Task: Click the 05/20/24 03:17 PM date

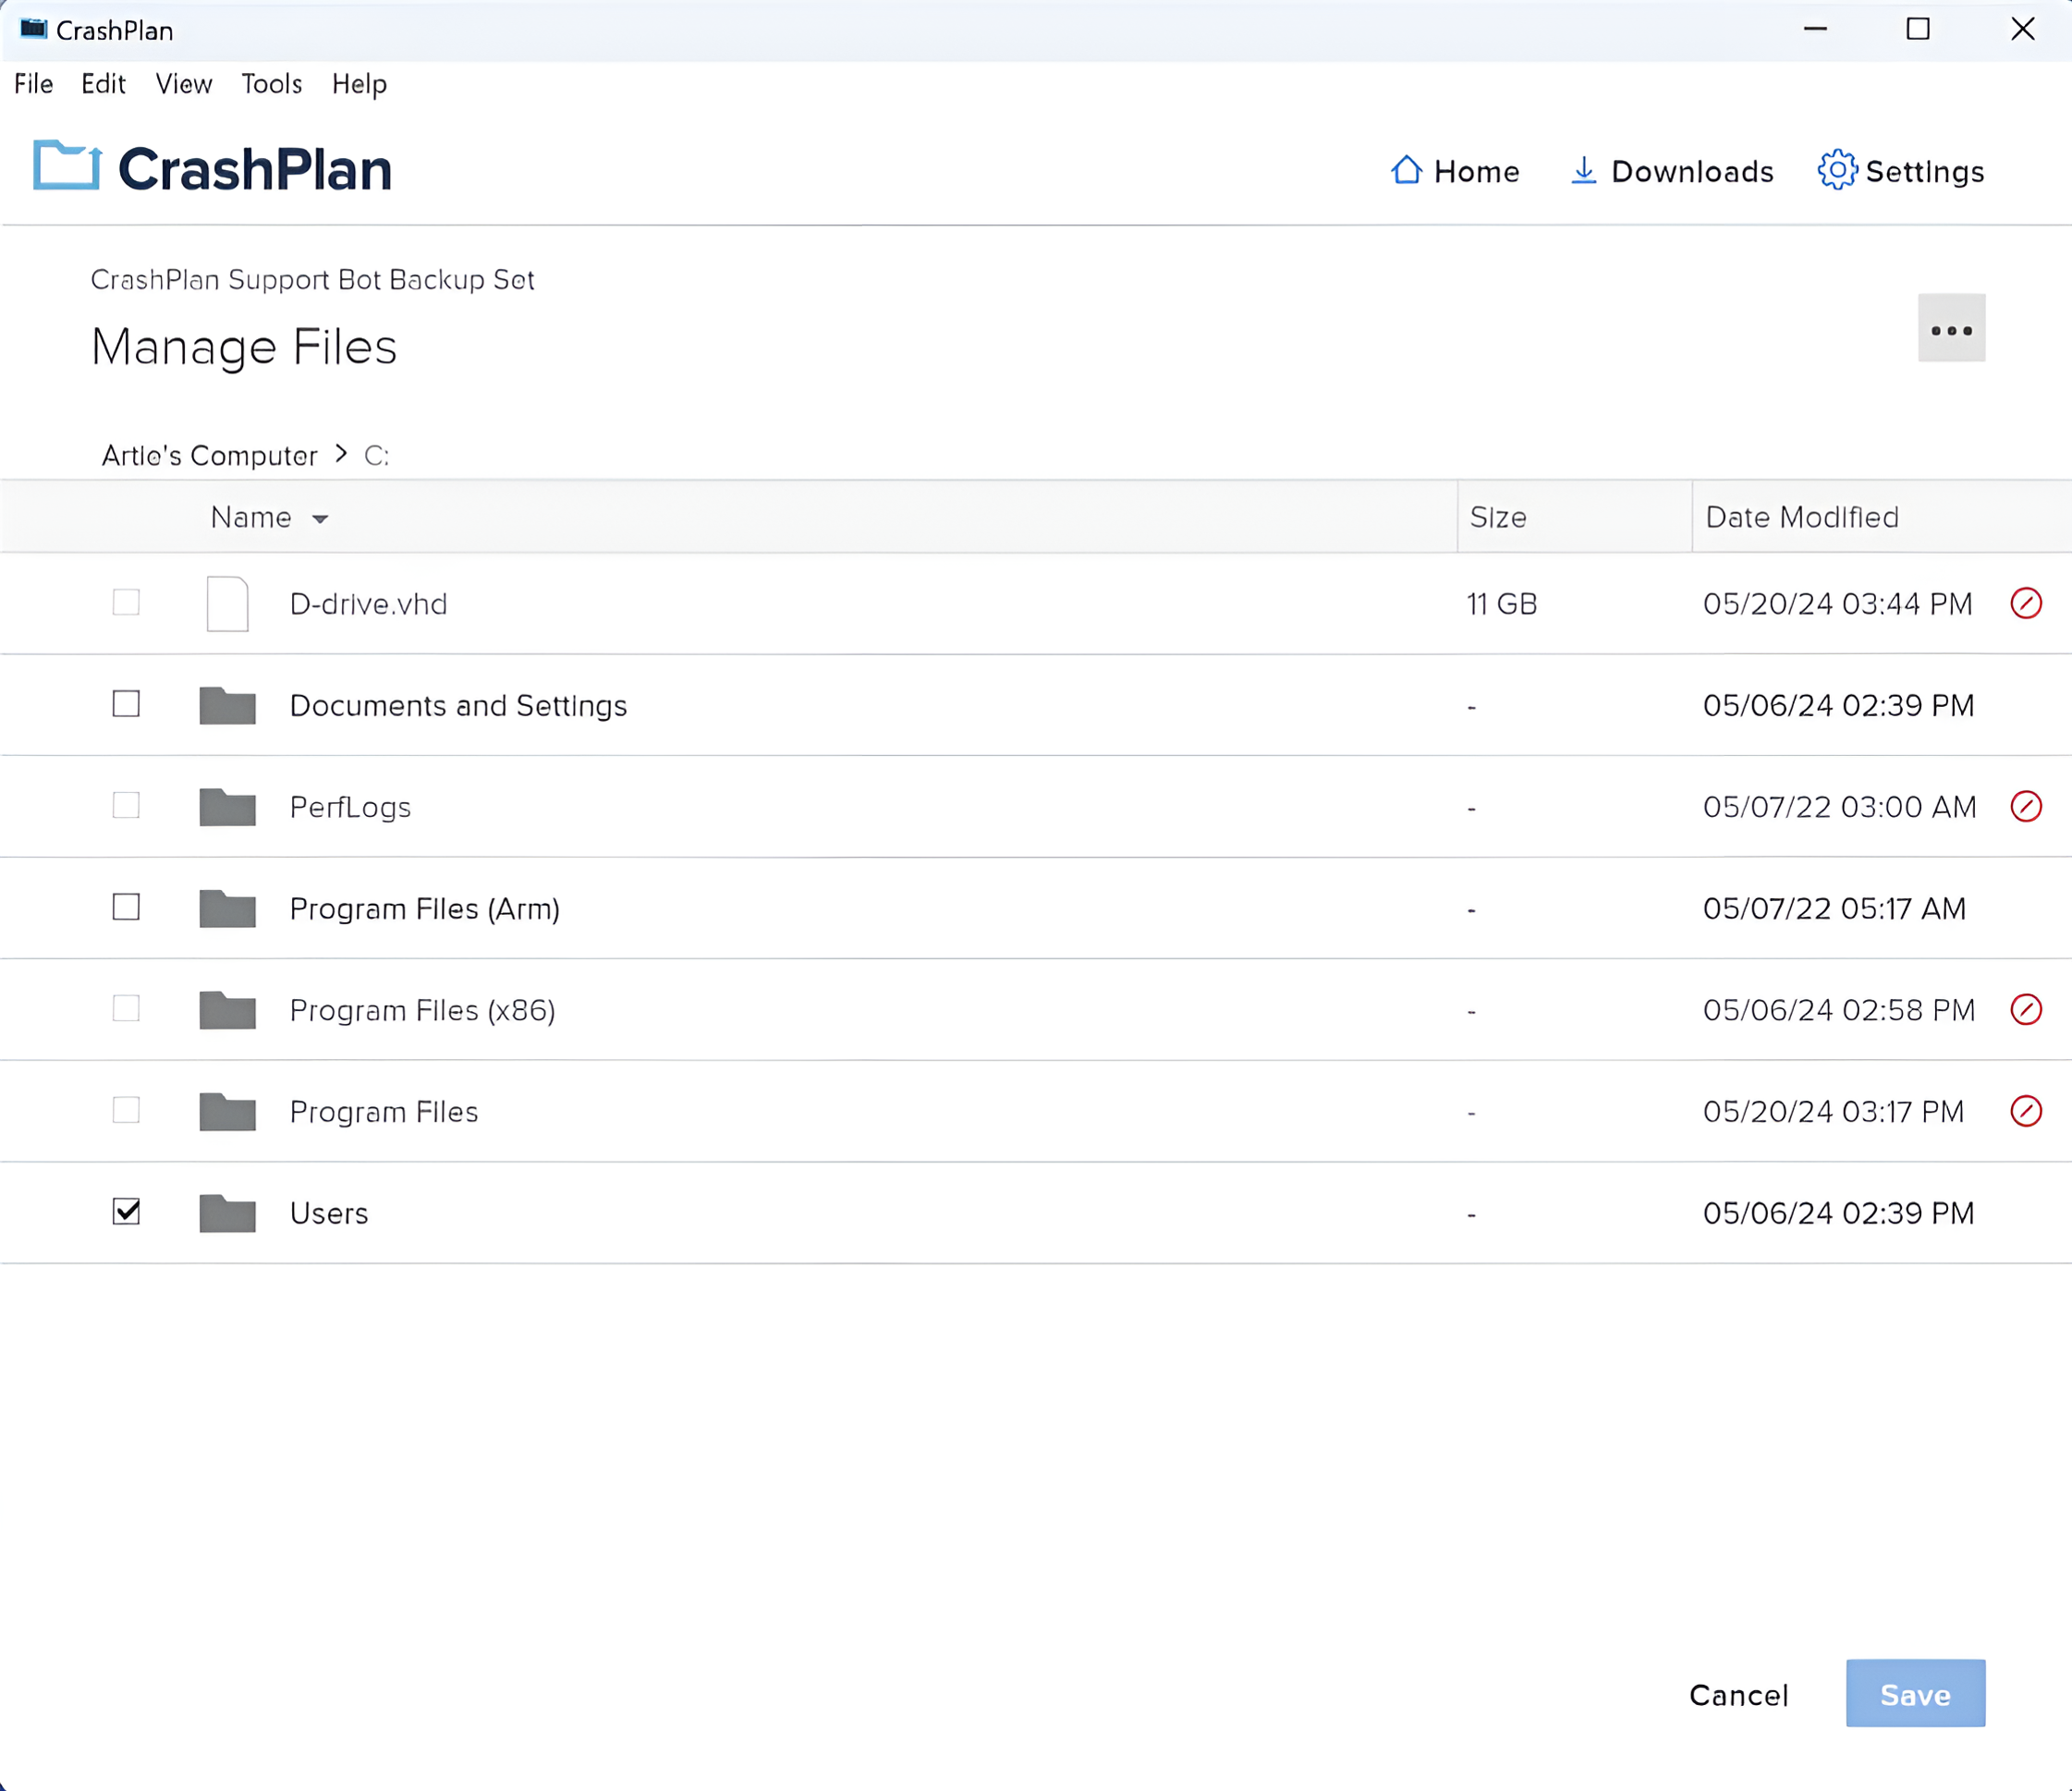Action: [1834, 1112]
